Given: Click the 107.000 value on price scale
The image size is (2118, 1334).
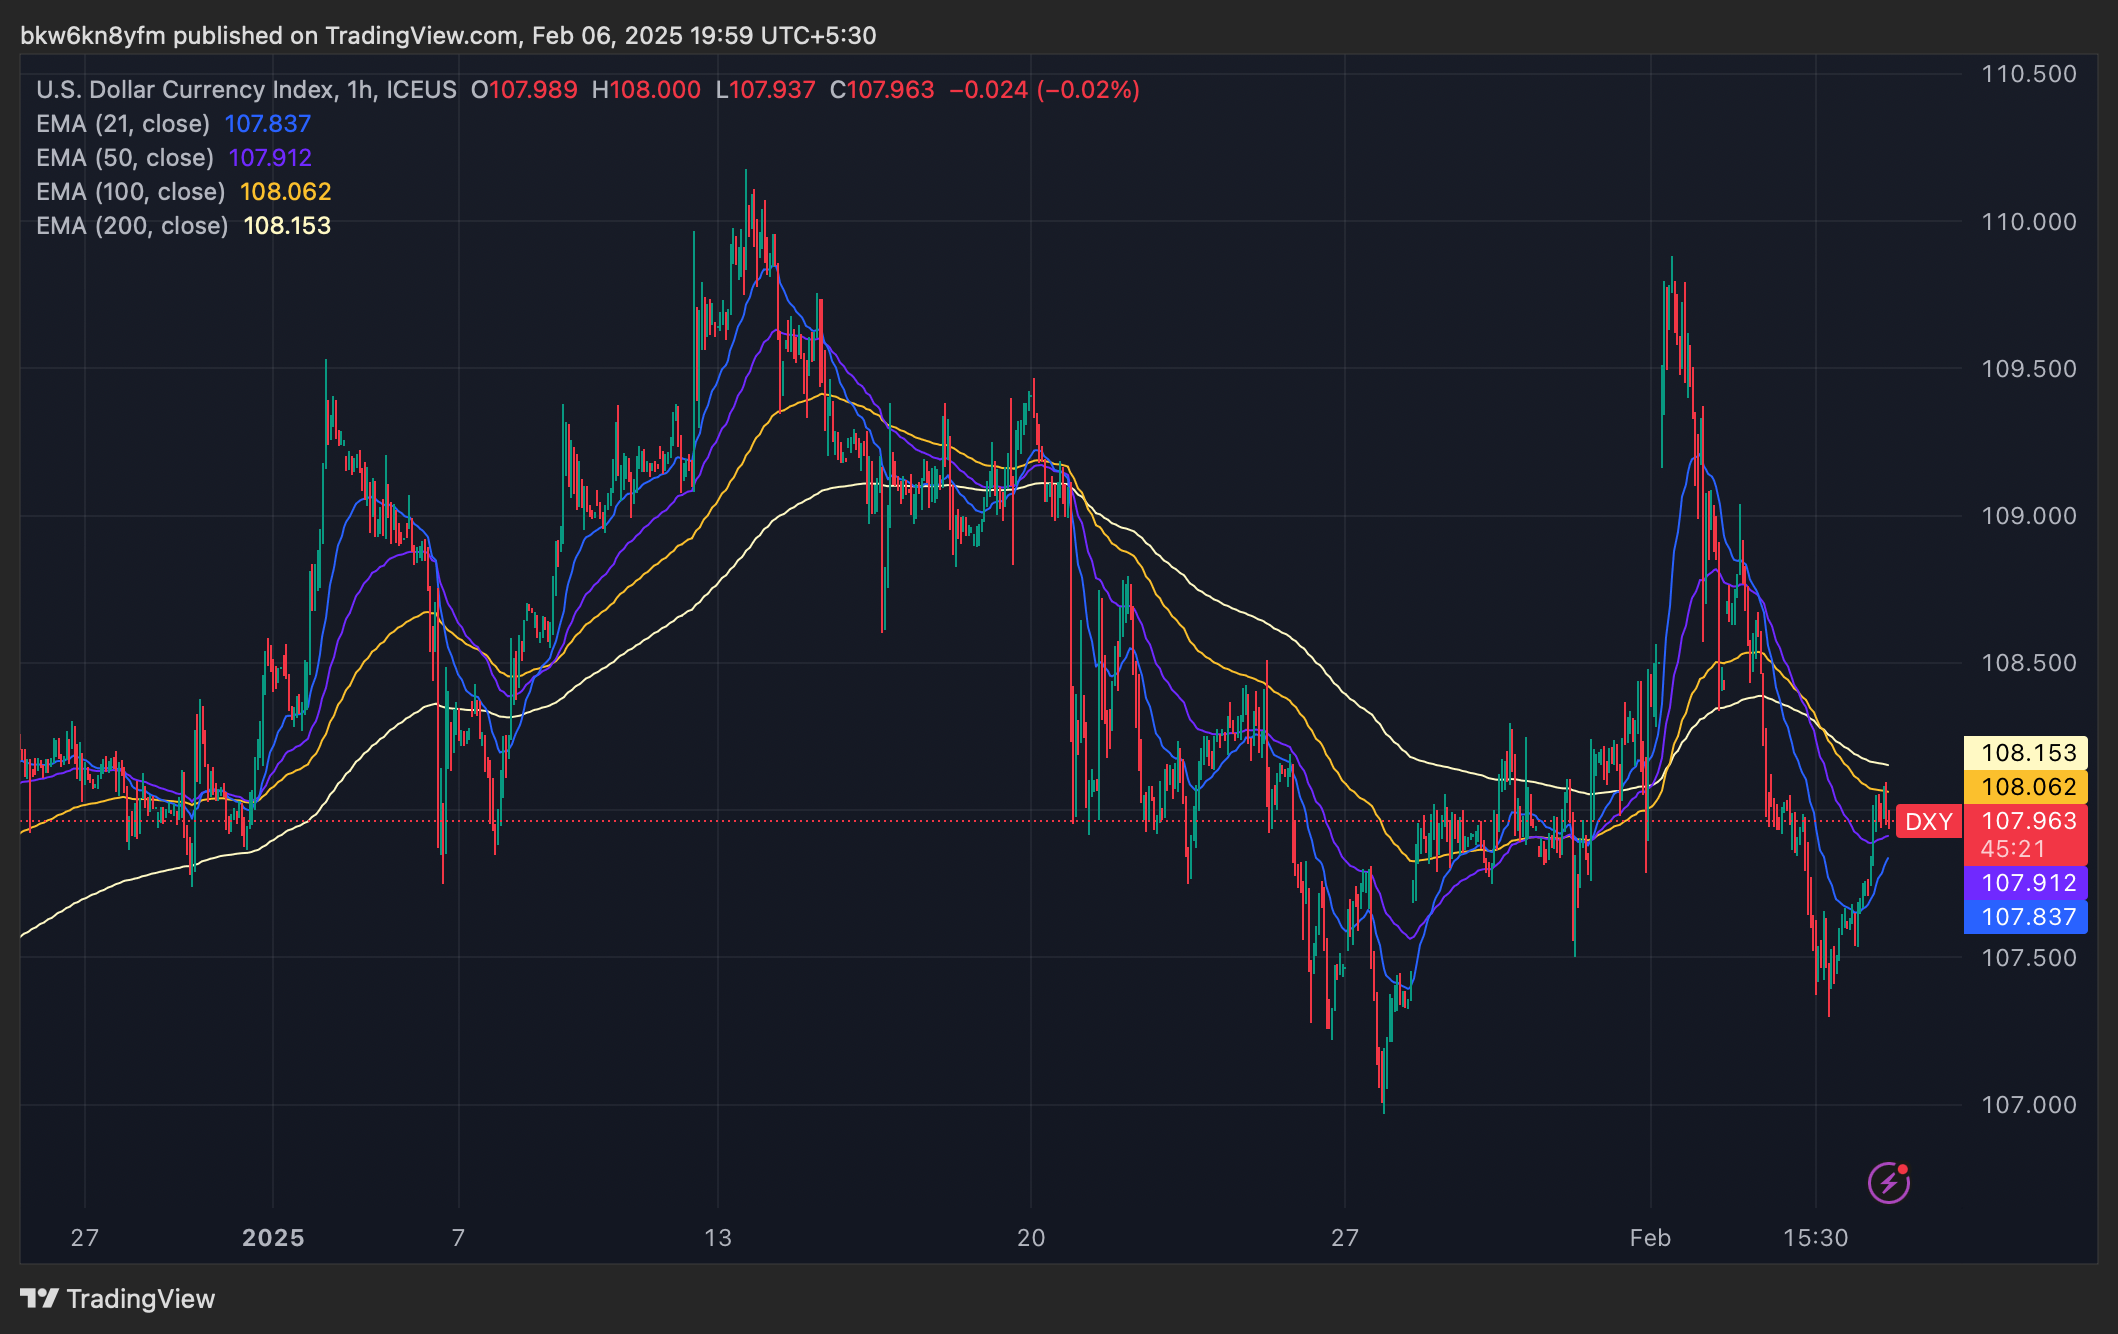Looking at the screenshot, I should tap(2028, 1105).
